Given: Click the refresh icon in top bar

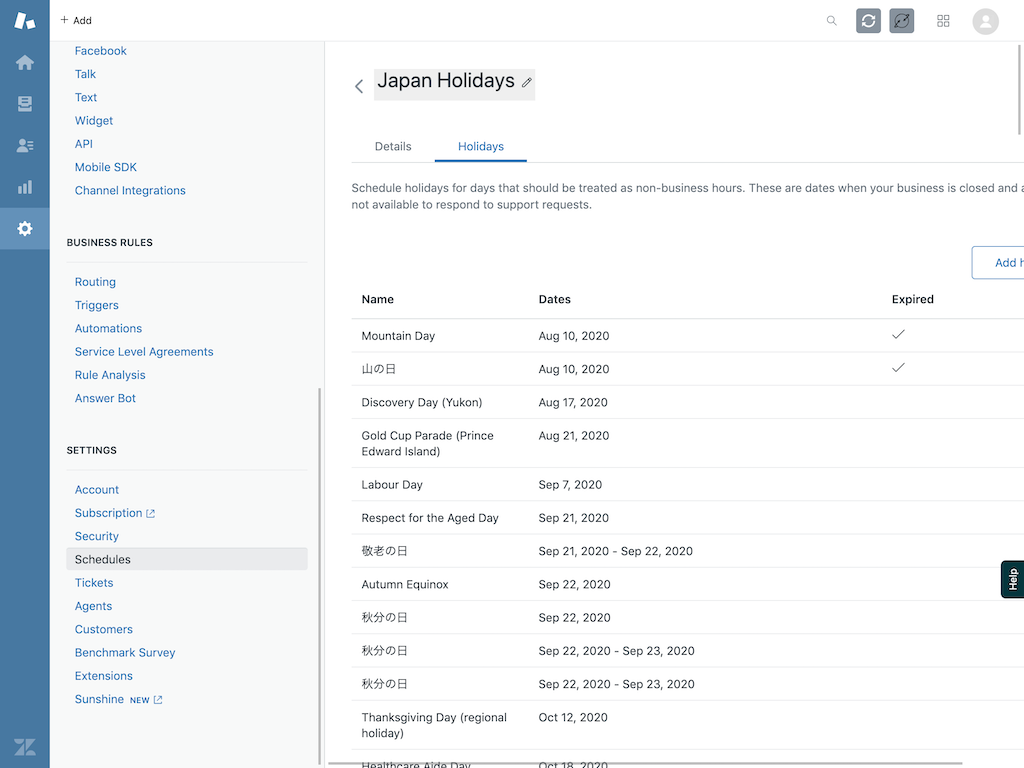Looking at the screenshot, I should (868, 21).
